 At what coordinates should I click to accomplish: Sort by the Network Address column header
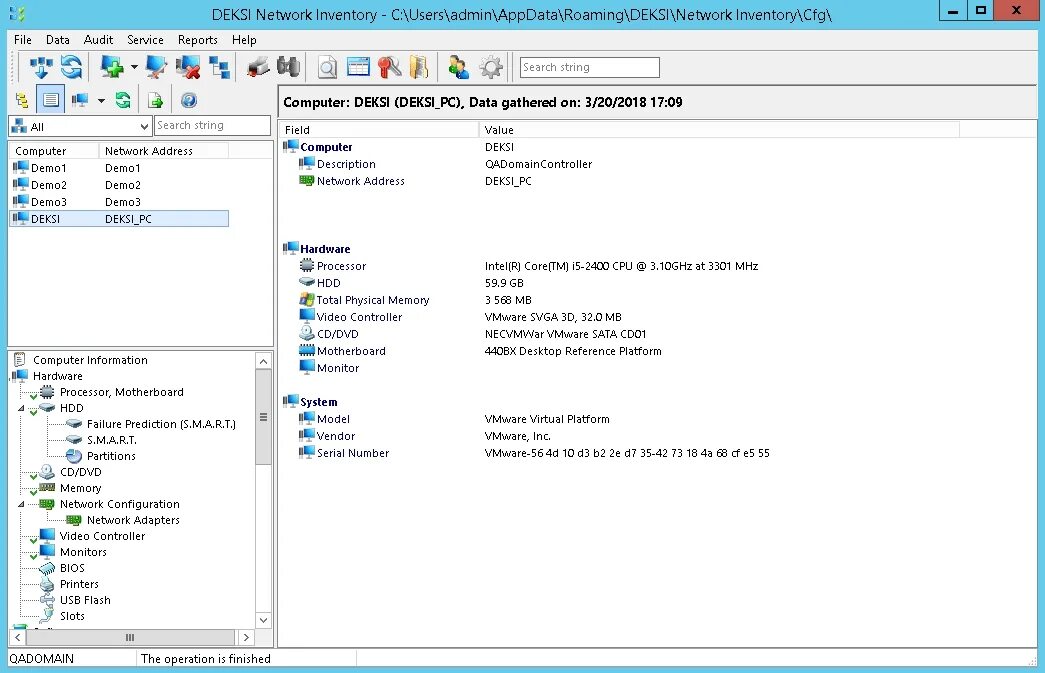coord(163,151)
